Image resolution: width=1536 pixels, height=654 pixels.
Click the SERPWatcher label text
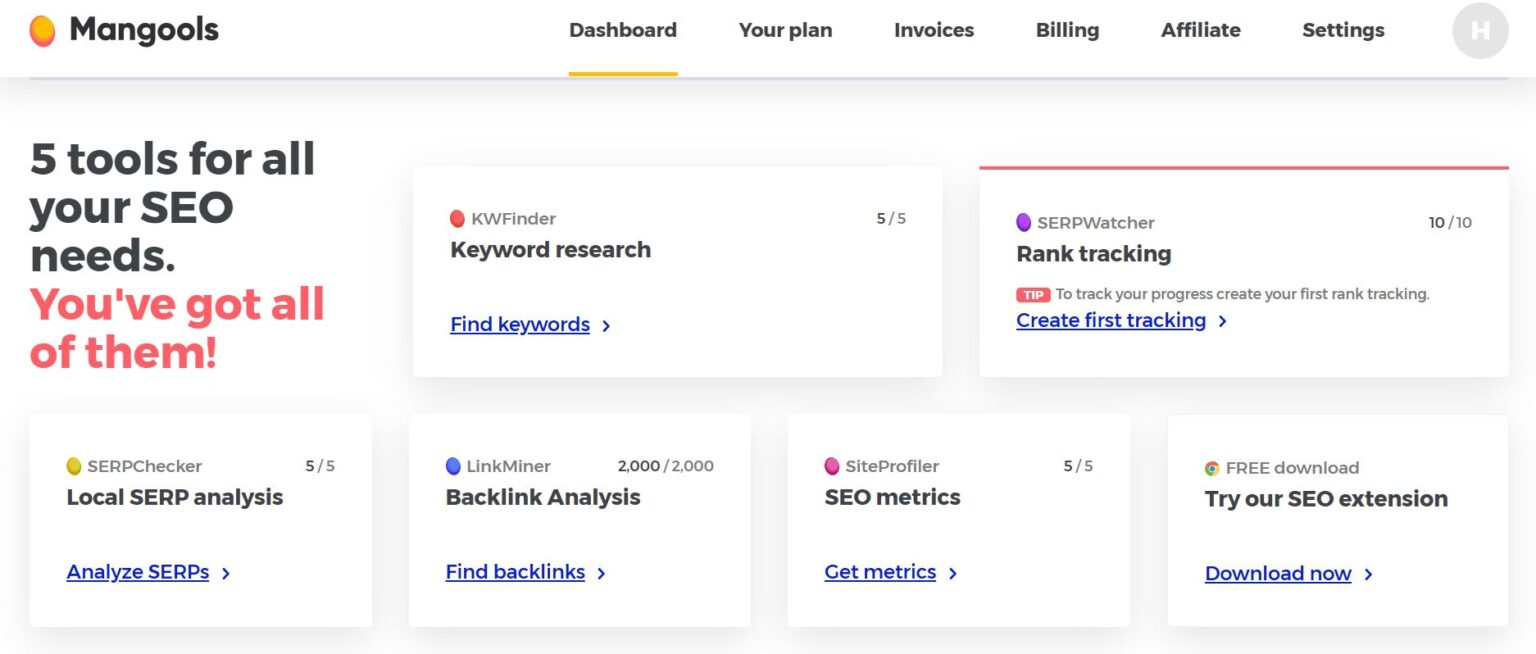(x=1096, y=222)
